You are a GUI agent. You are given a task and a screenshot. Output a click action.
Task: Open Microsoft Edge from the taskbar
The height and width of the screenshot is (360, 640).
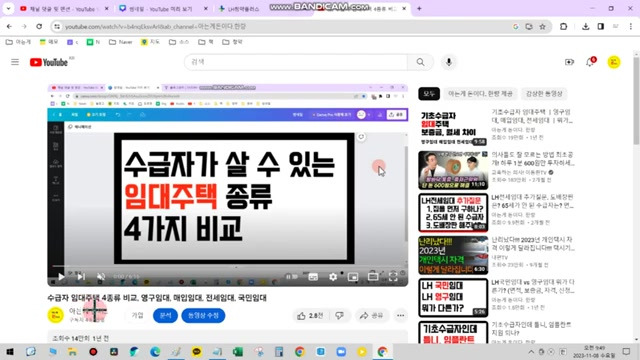click(x=155, y=351)
